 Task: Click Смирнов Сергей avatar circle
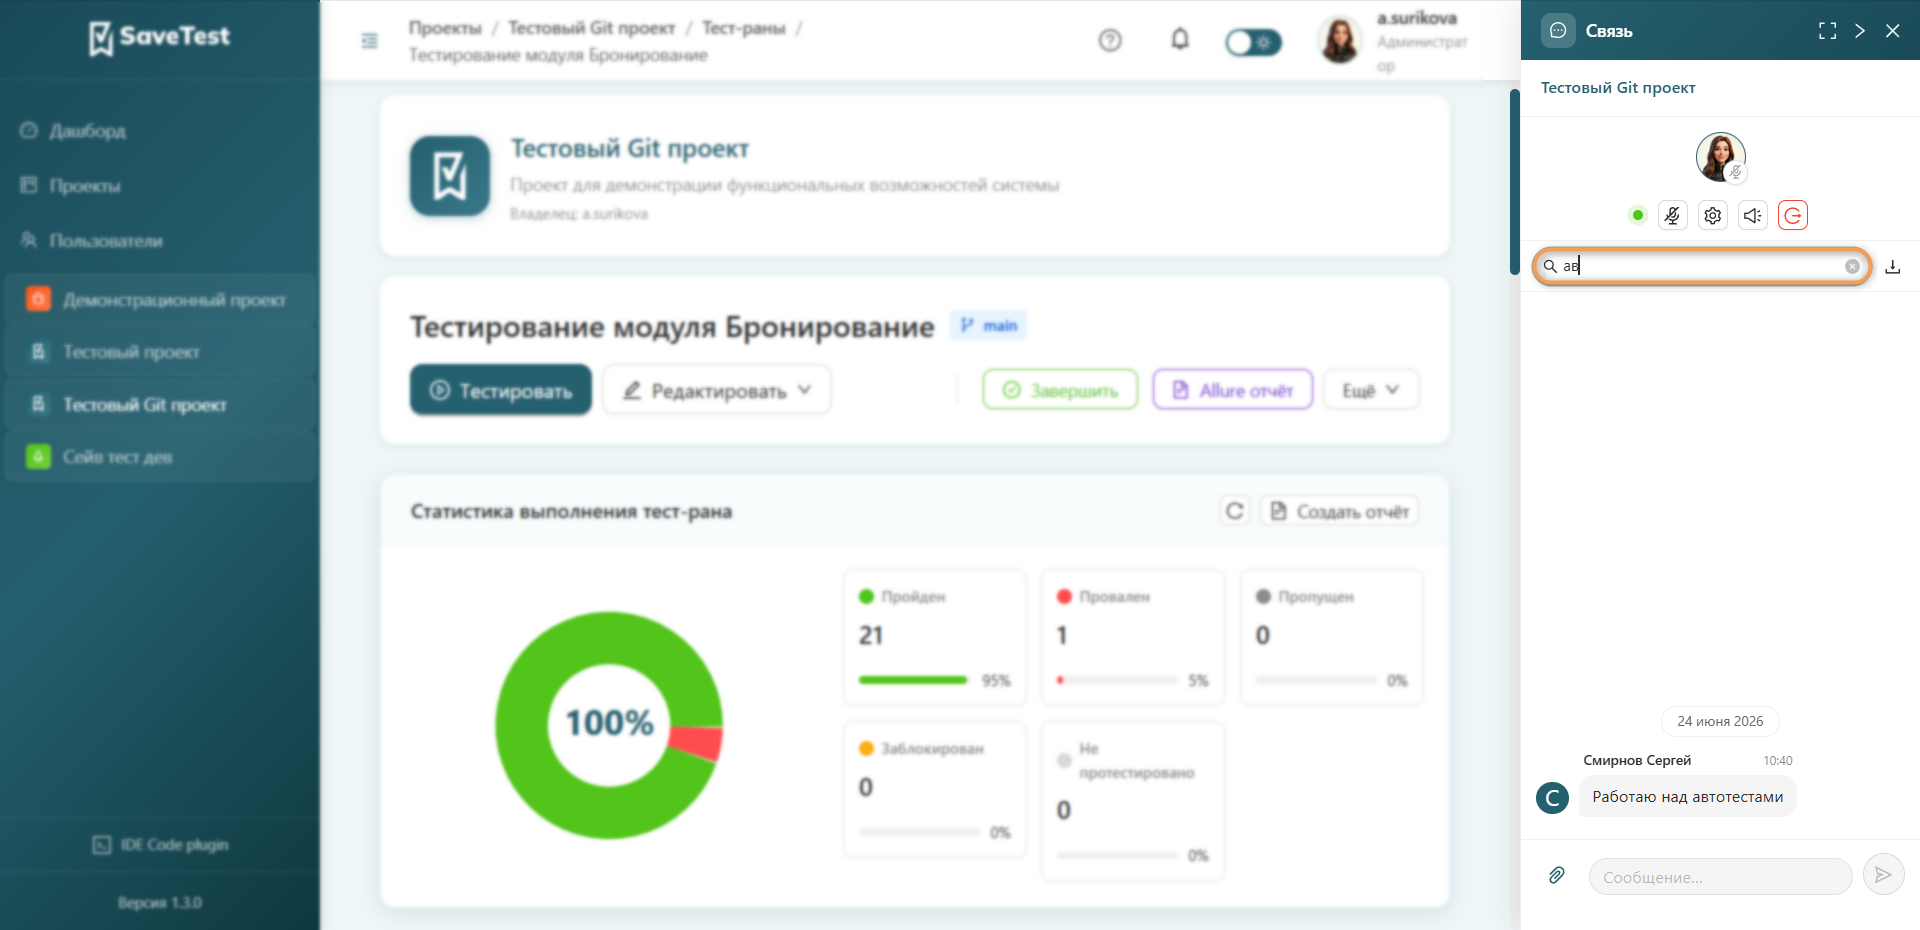1552,797
